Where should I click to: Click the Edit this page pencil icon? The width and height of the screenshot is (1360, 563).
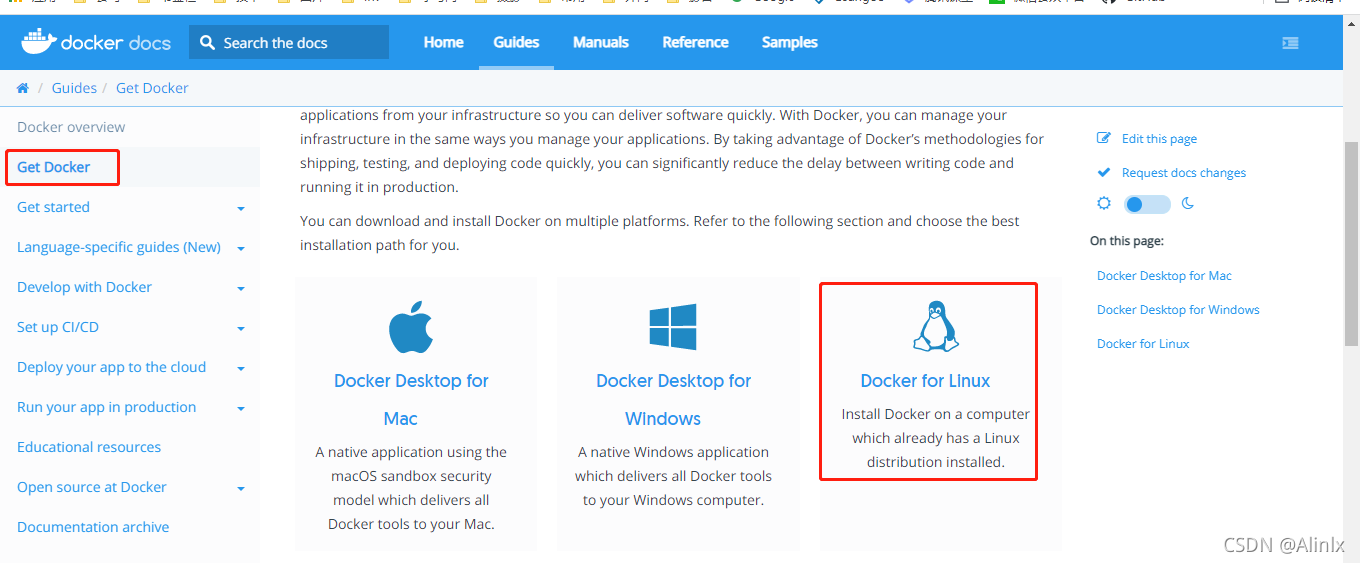1104,138
